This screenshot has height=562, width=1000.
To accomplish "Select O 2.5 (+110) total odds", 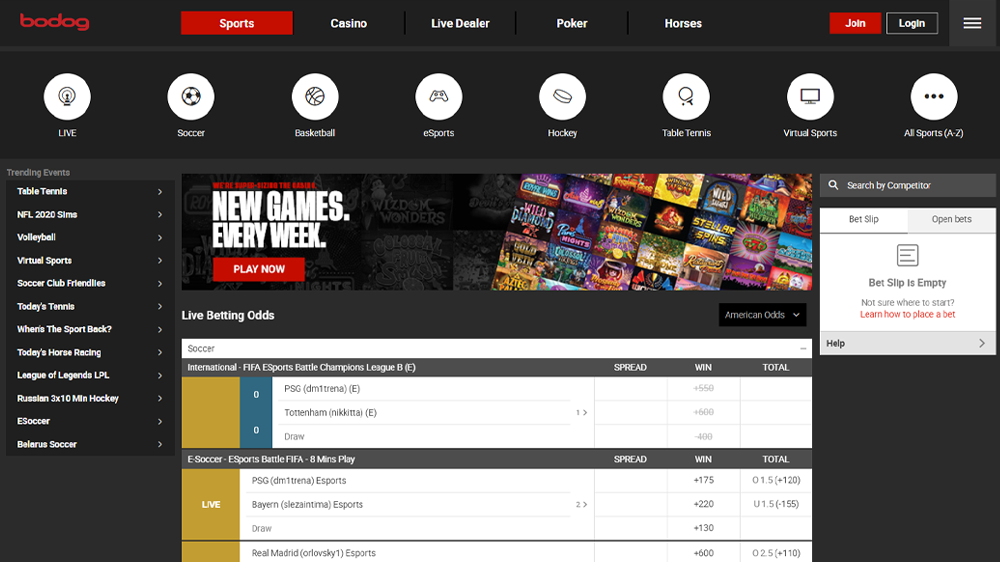I will pyautogui.click(x=776, y=552).
